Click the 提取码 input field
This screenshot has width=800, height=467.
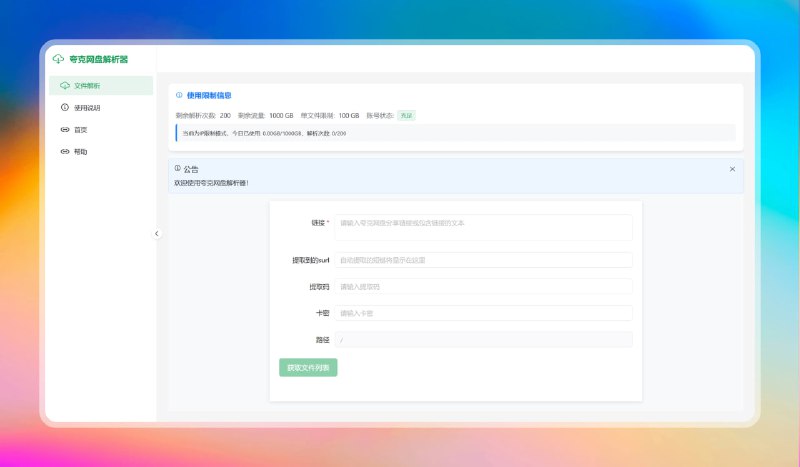tap(484, 286)
